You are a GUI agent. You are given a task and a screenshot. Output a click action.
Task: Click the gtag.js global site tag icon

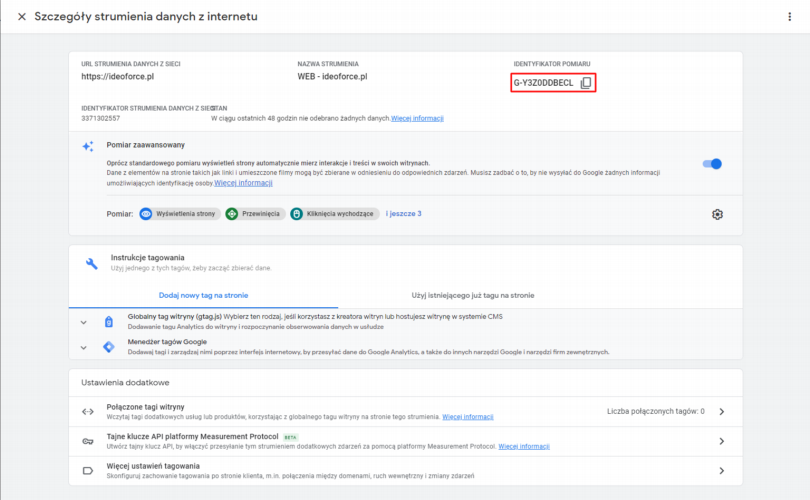pyautogui.click(x=109, y=322)
